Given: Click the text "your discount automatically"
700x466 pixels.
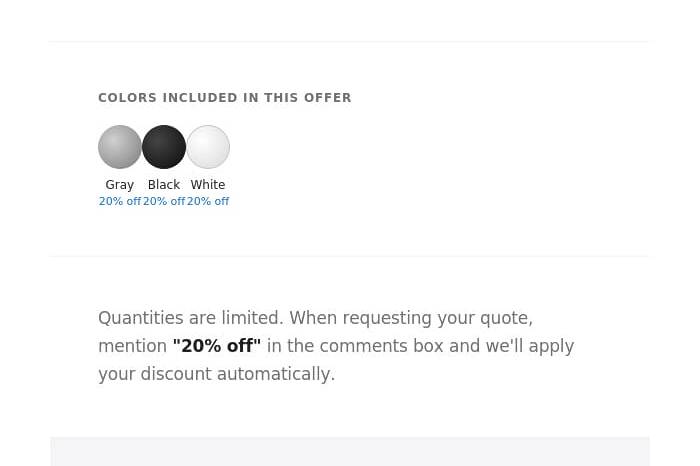Looking at the screenshot, I should [x=215, y=374].
